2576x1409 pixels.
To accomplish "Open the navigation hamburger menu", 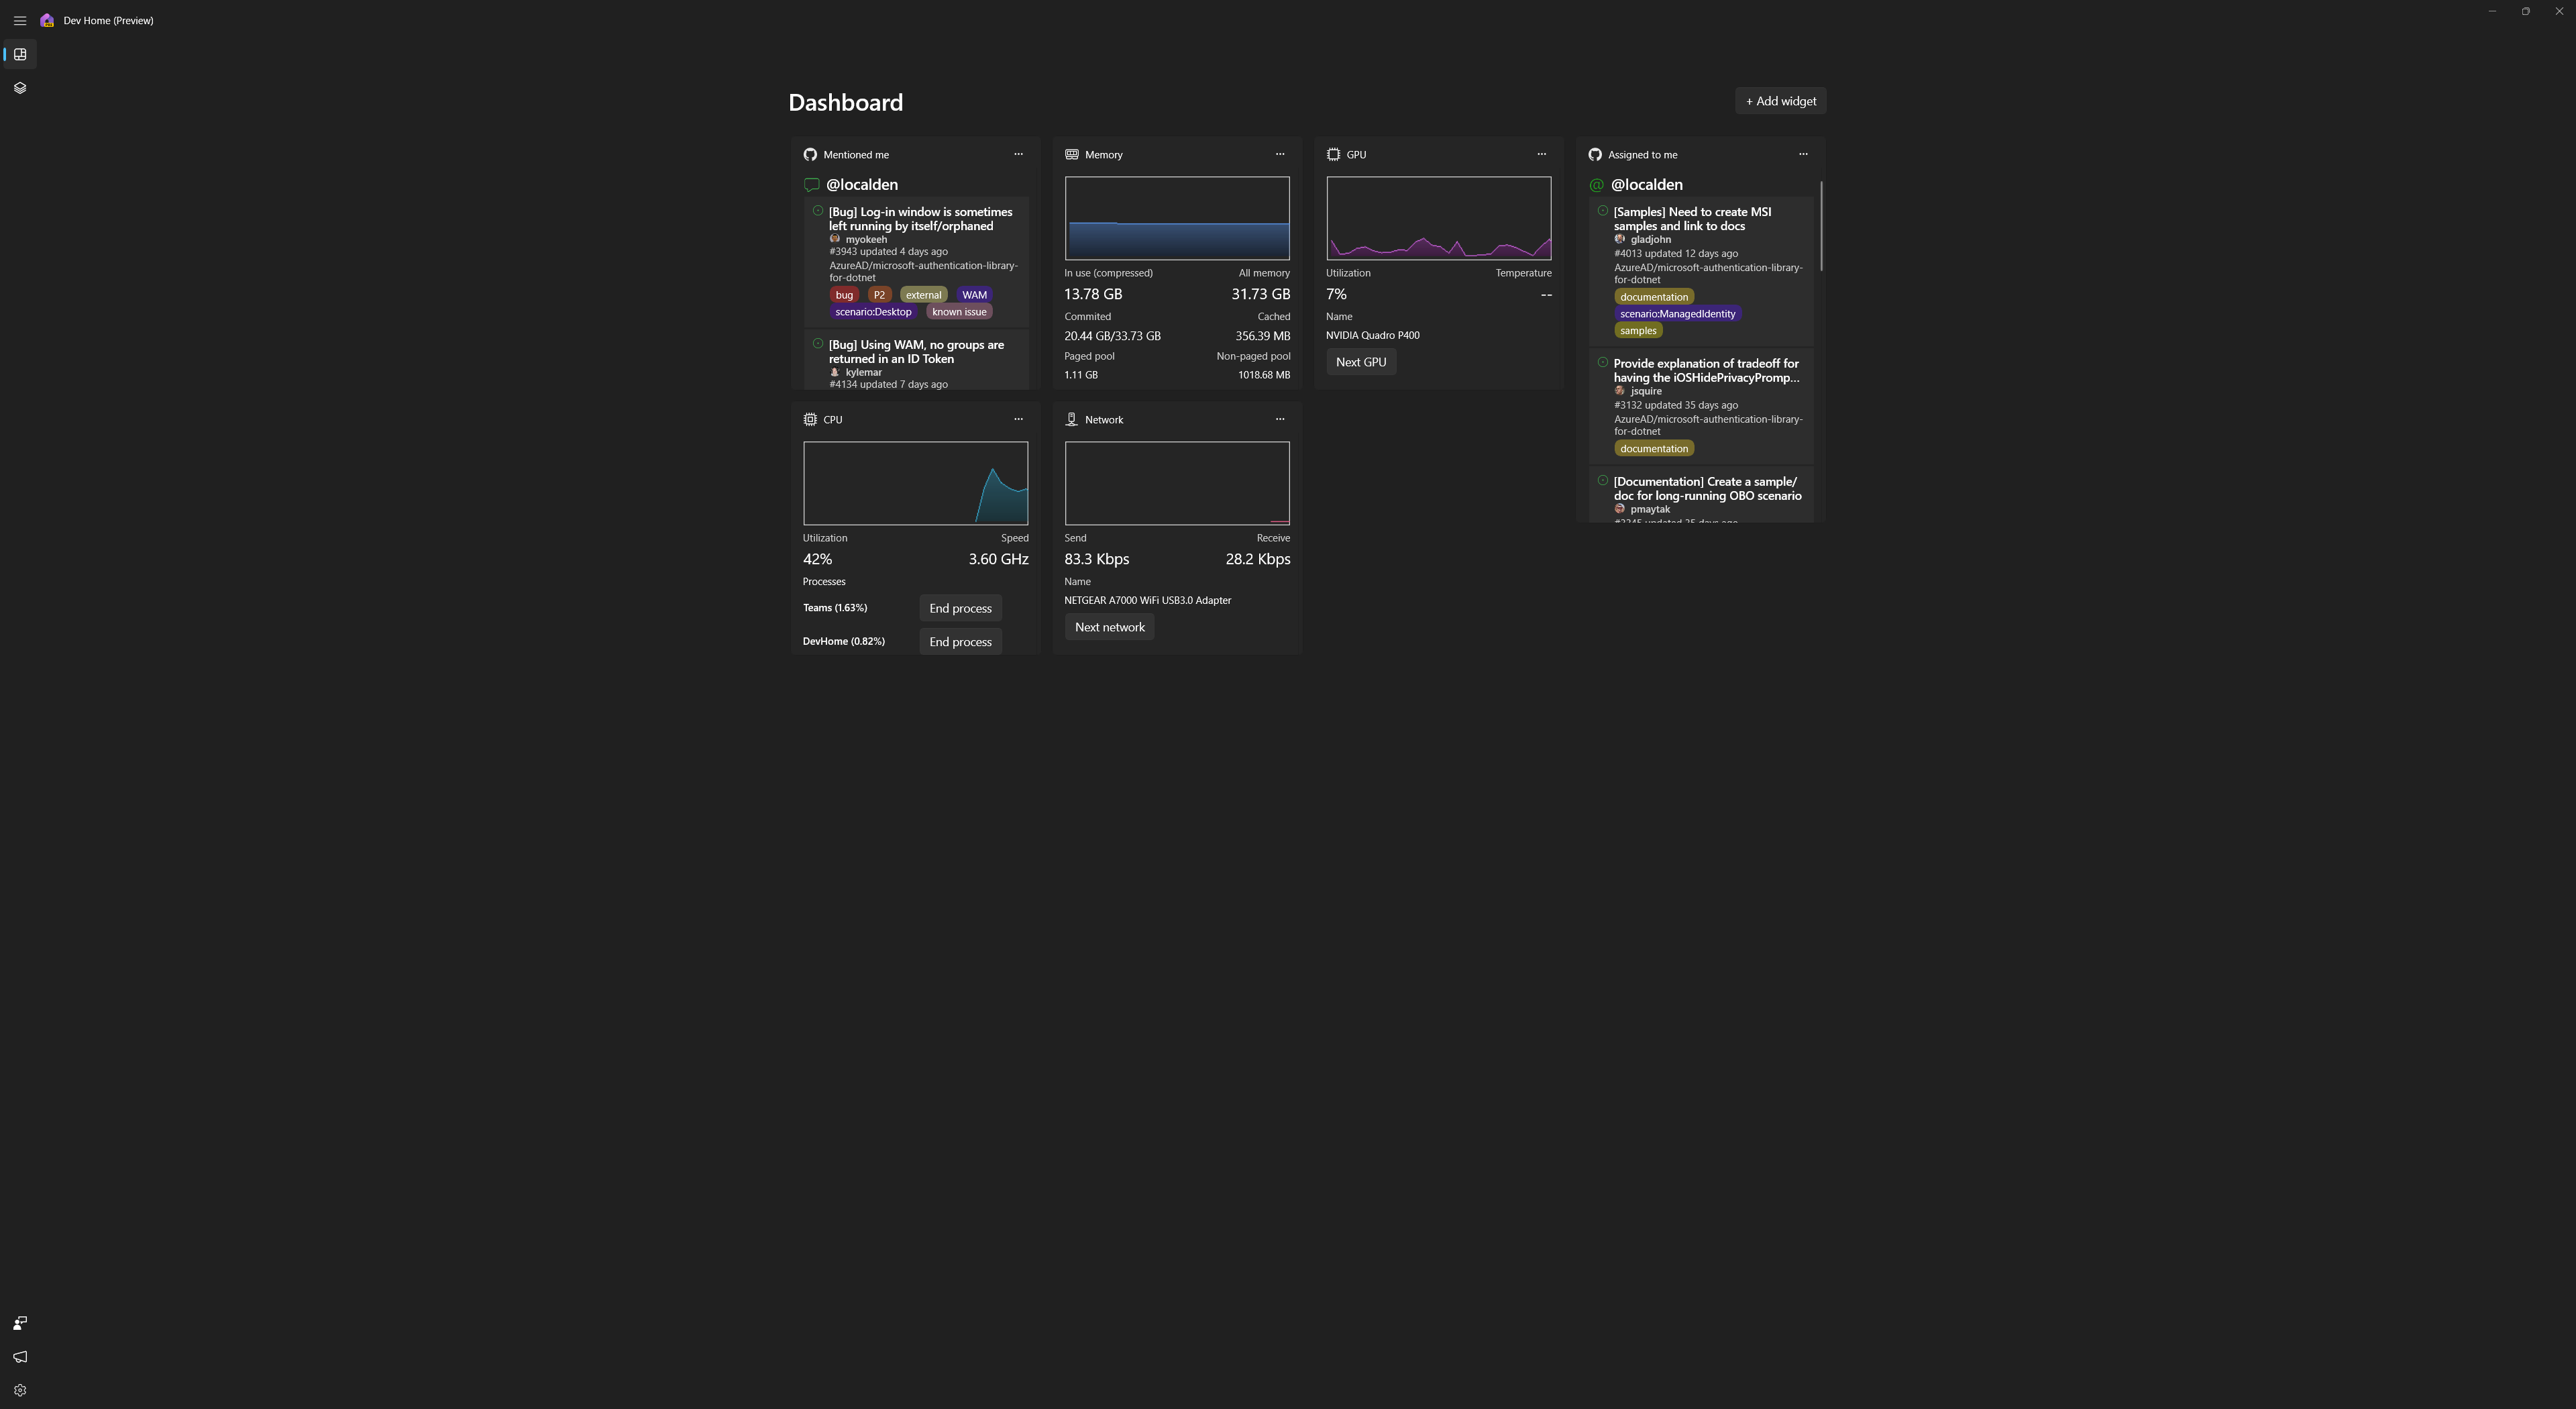I will 19,20.
